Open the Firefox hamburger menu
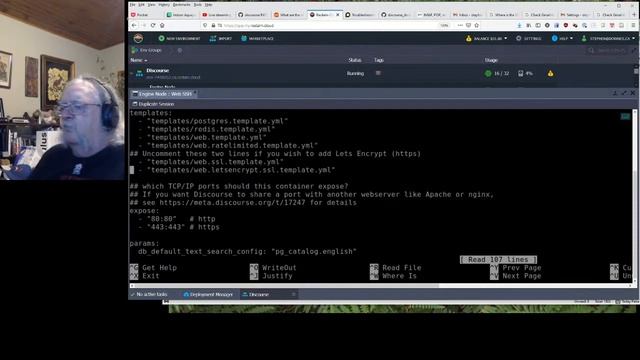The width and height of the screenshot is (640, 360). (x=633, y=25)
